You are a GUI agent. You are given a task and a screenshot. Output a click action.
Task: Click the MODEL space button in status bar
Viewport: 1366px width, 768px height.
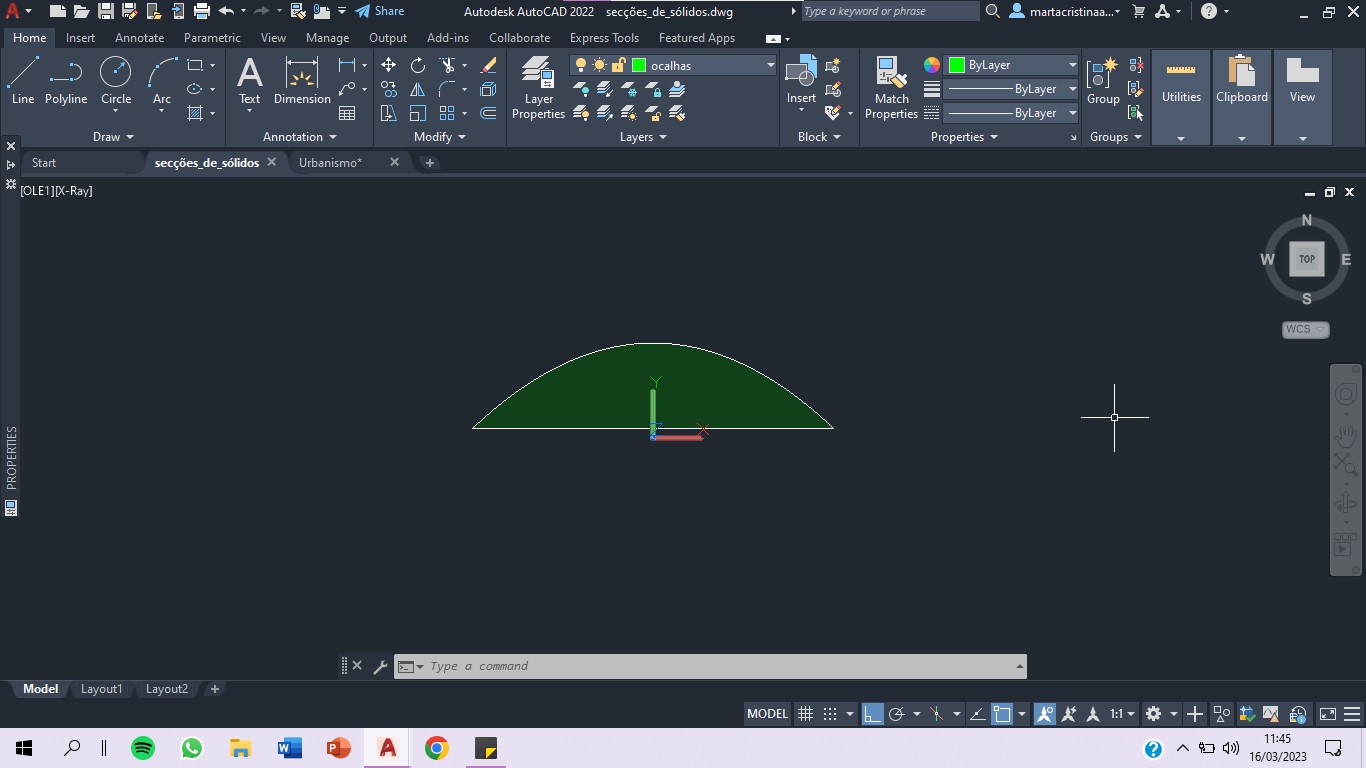pyautogui.click(x=768, y=714)
